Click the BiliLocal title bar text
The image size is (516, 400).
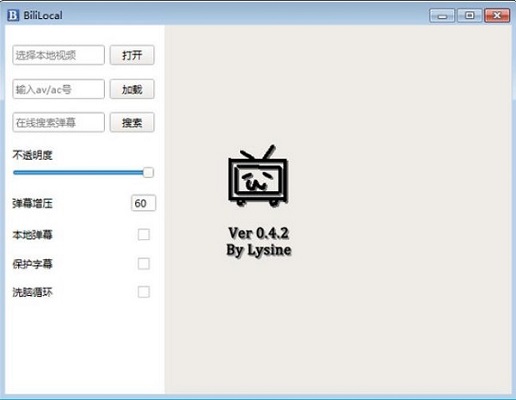(43, 15)
